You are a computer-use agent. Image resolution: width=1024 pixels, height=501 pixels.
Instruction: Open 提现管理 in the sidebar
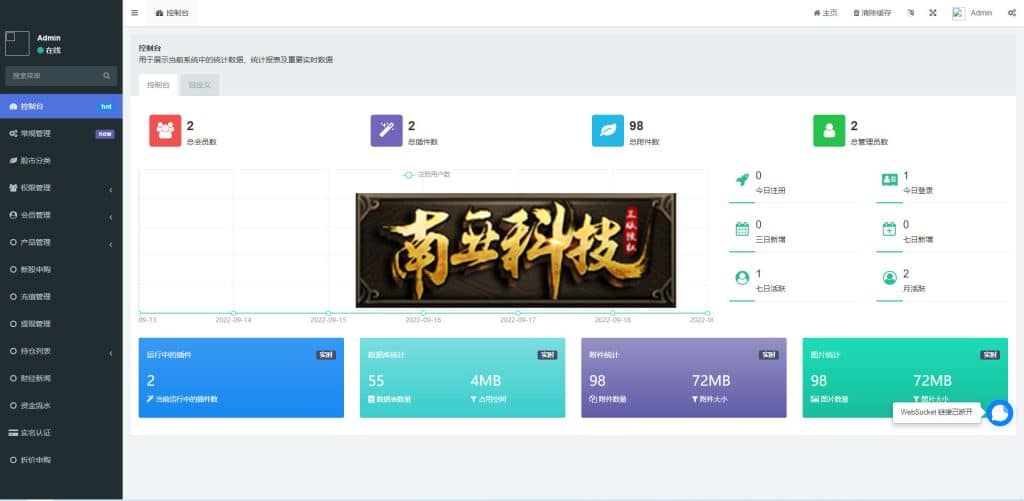point(61,324)
